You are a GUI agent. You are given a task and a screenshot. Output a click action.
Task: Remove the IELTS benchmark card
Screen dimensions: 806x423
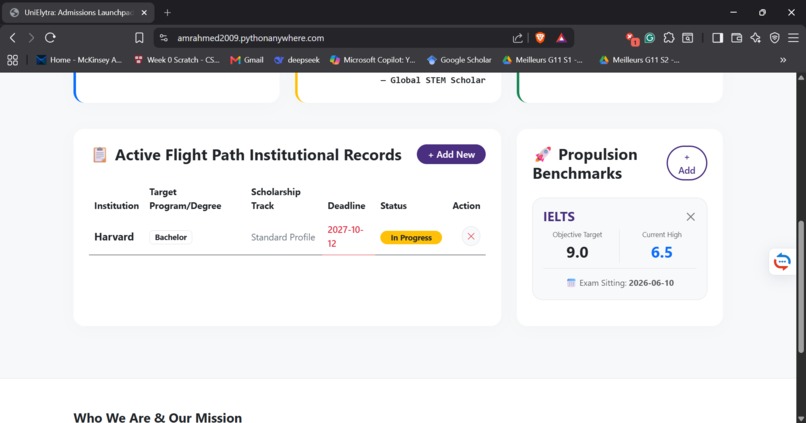[690, 217]
